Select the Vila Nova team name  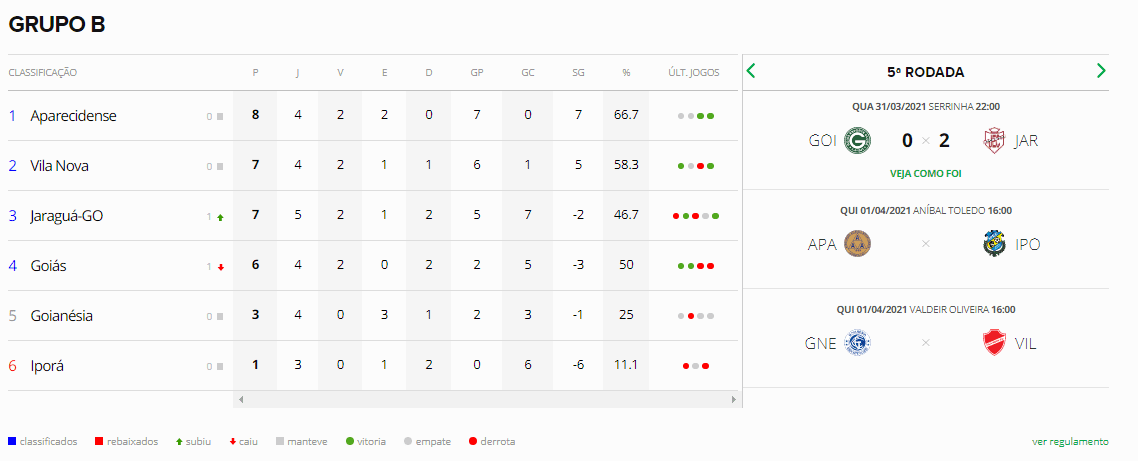point(60,166)
